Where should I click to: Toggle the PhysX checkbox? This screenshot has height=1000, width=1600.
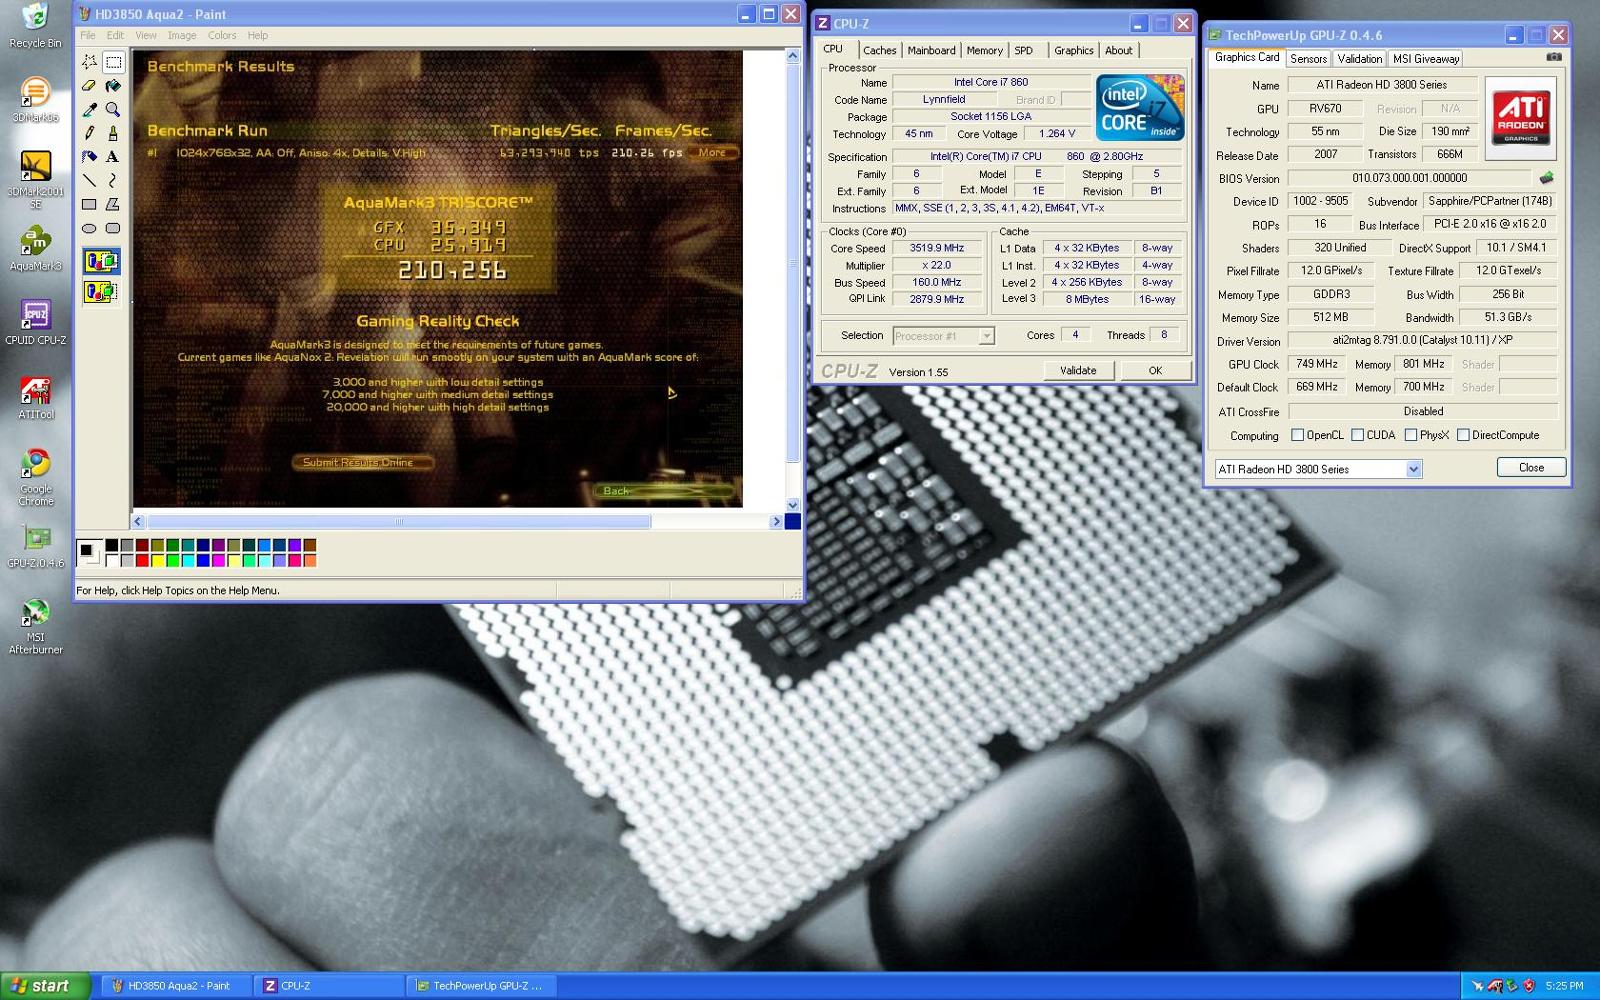(x=1410, y=435)
